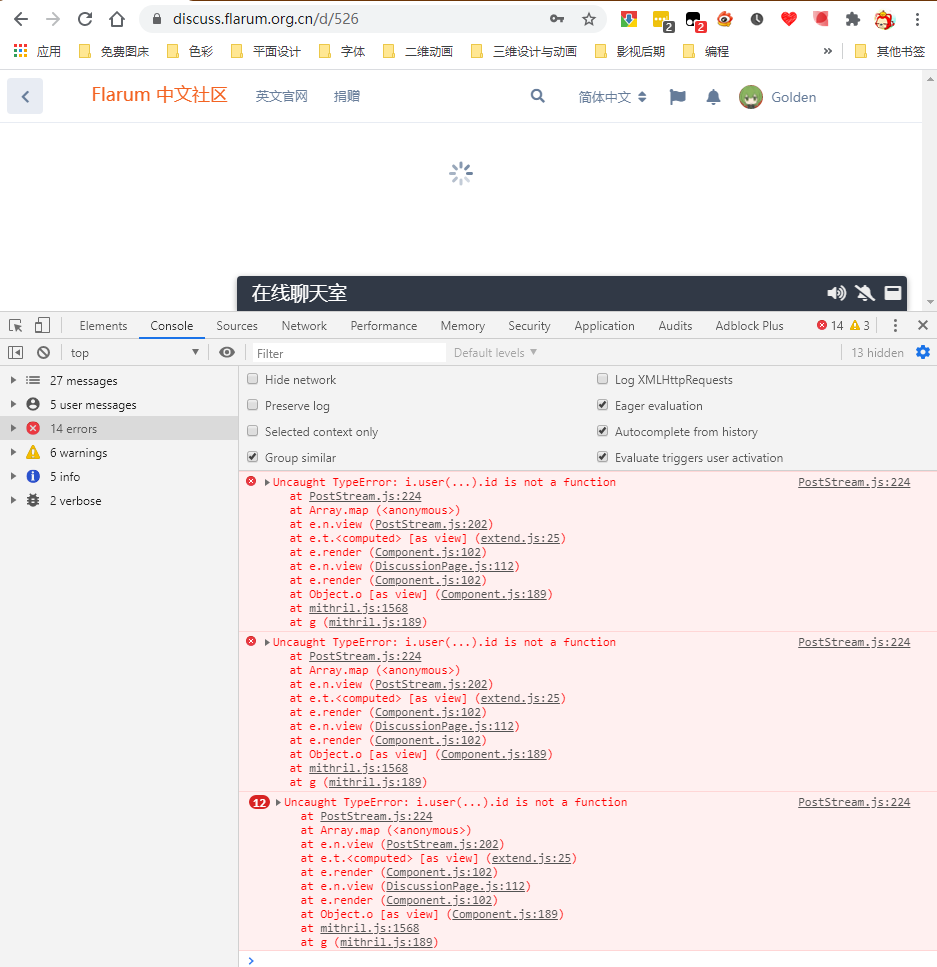Expand the 2 verbose group

coord(13,500)
